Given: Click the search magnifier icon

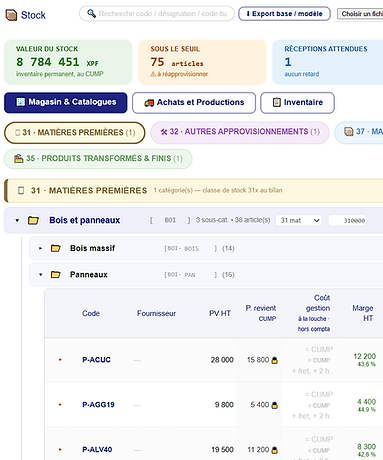Looking at the screenshot, I should (x=91, y=13).
